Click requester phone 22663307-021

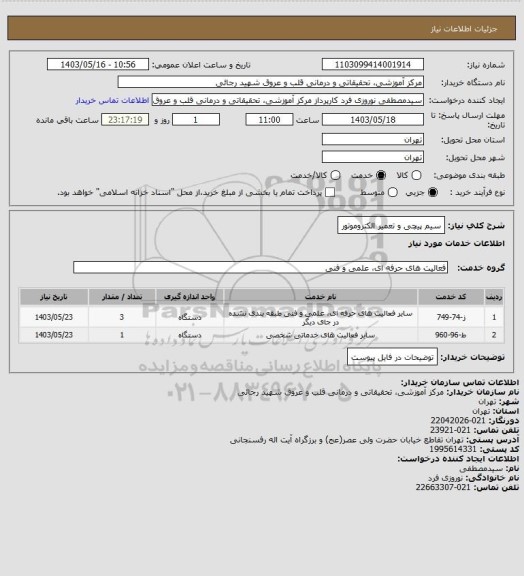click(x=443, y=487)
